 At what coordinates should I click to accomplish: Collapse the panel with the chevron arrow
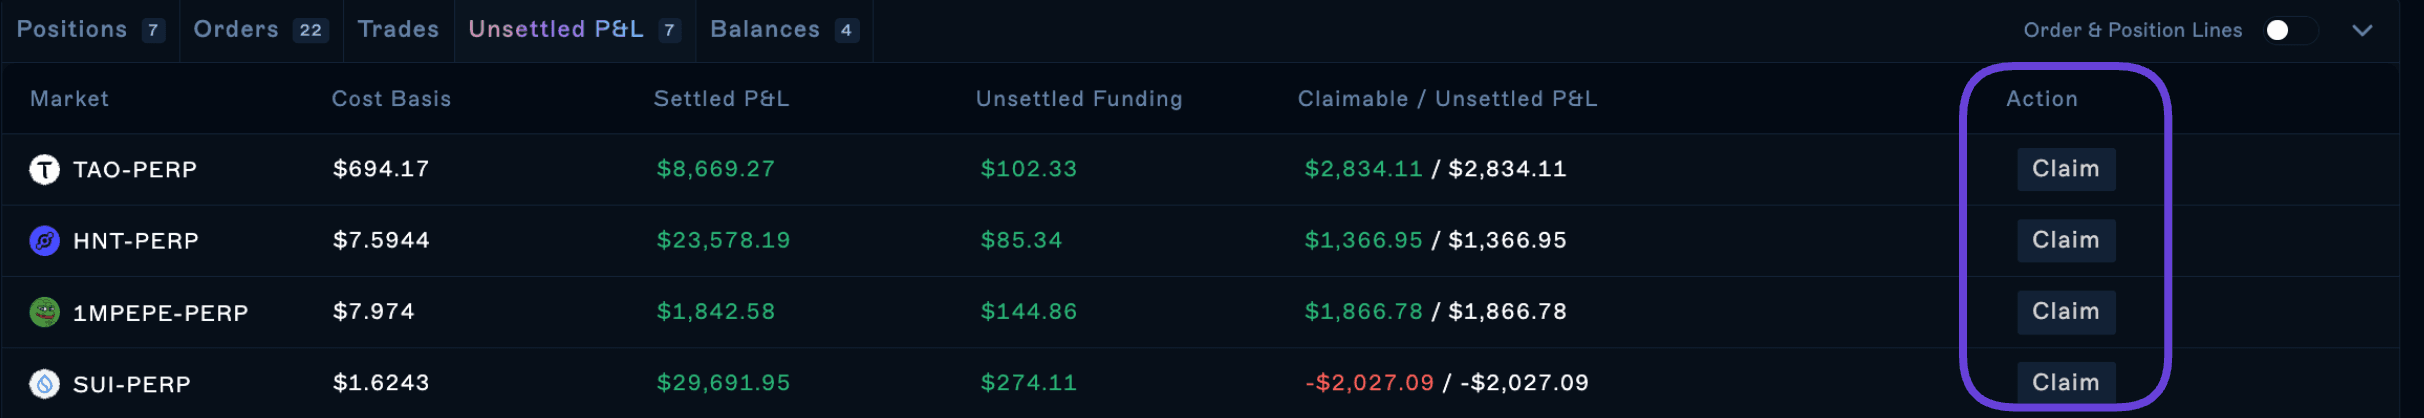point(2362,30)
